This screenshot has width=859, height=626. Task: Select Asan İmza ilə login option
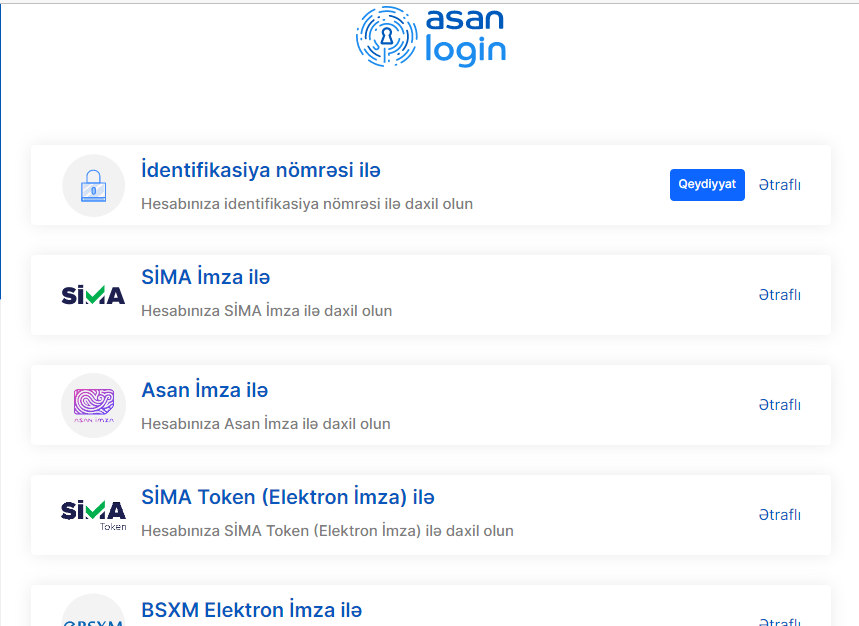(x=205, y=390)
